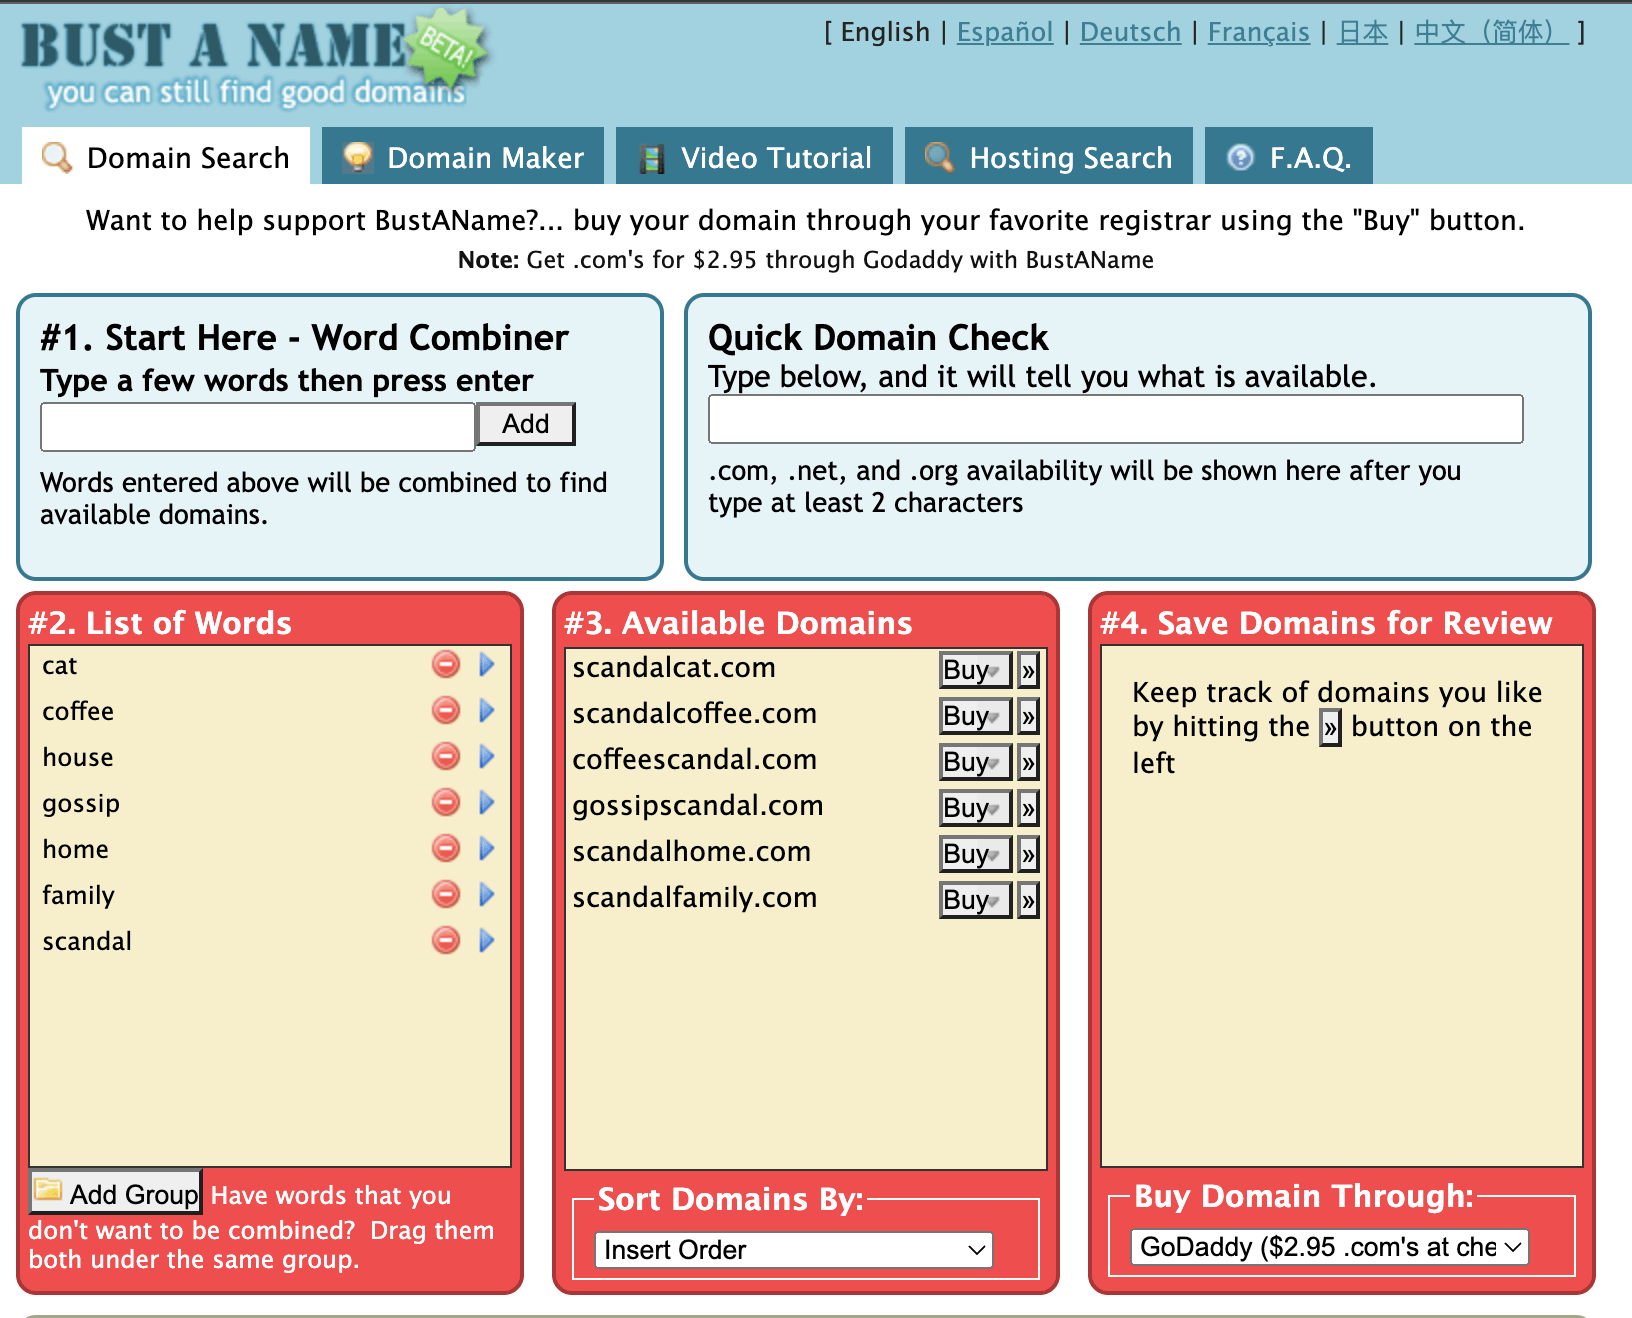Switch to the Domain Search tab
This screenshot has height=1318, width=1632.
pos(166,157)
